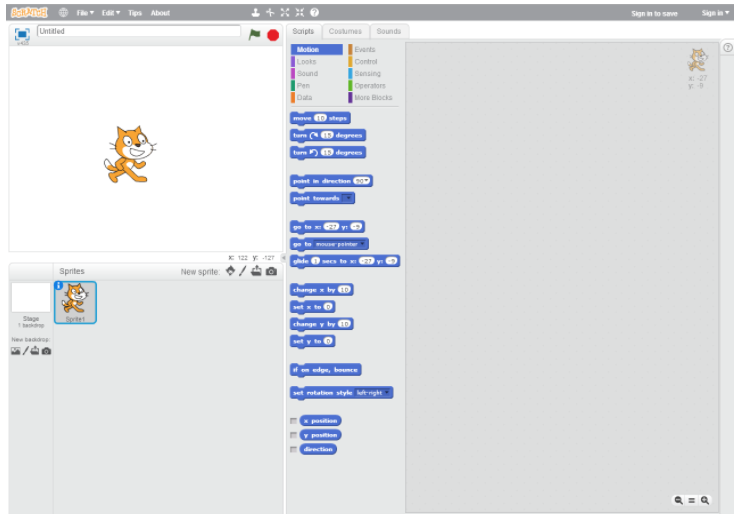Viewport: 738px width, 522px height.
Task: Click the change x by 10 block
Action: pyautogui.click(x=321, y=290)
